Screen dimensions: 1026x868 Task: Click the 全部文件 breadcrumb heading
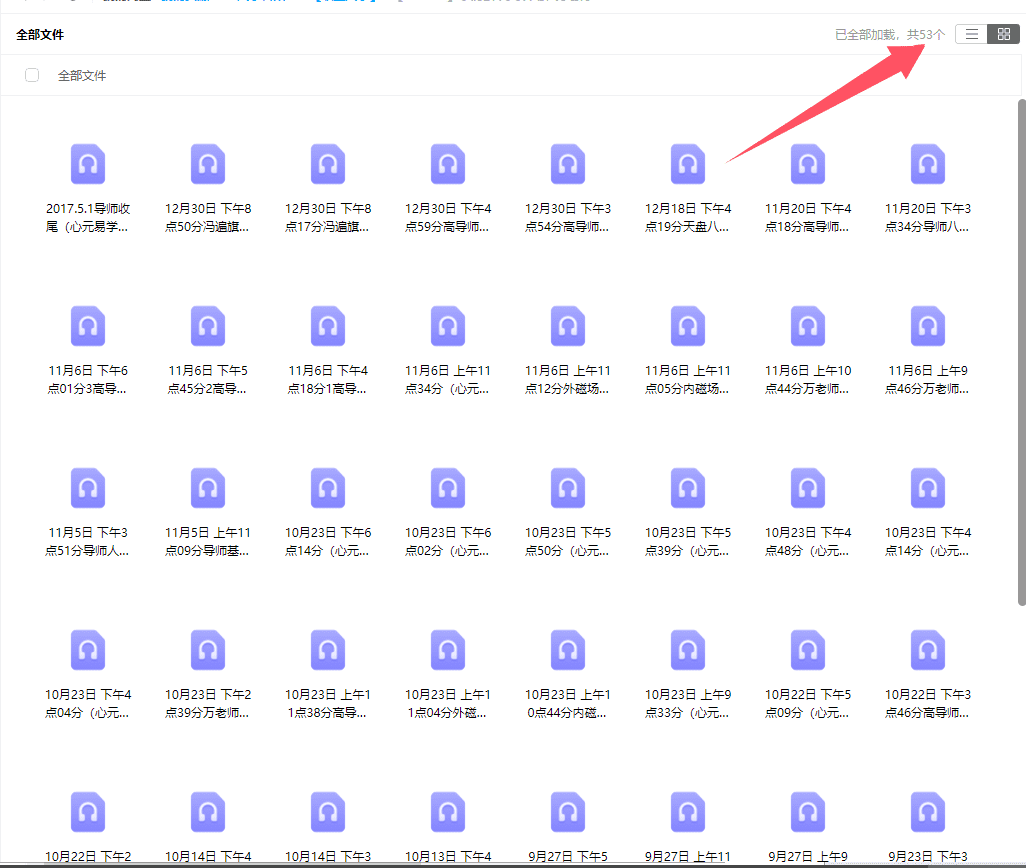[40, 35]
